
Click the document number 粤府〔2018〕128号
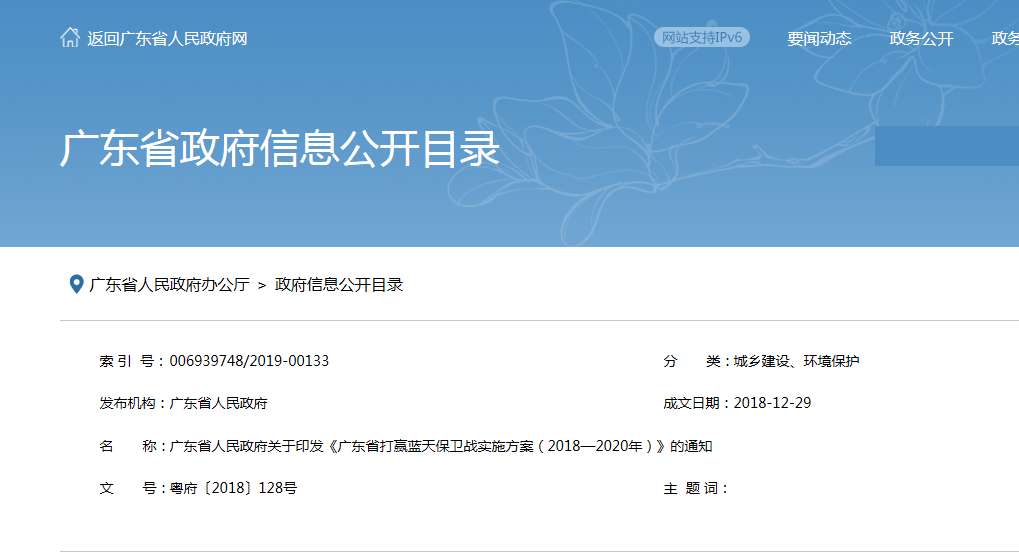point(233,489)
